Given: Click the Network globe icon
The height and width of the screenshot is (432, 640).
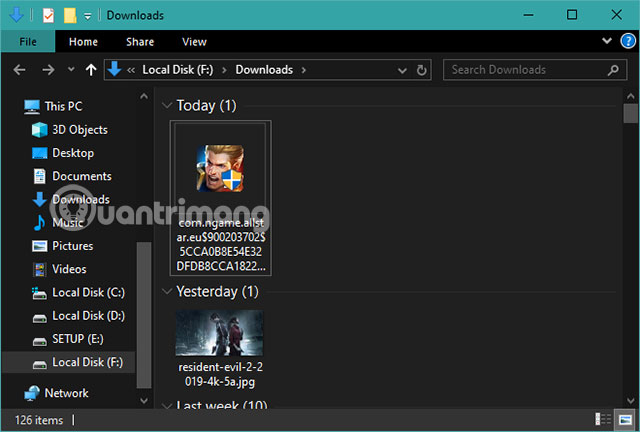Looking at the screenshot, I should pyautogui.click(x=32, y=393).
